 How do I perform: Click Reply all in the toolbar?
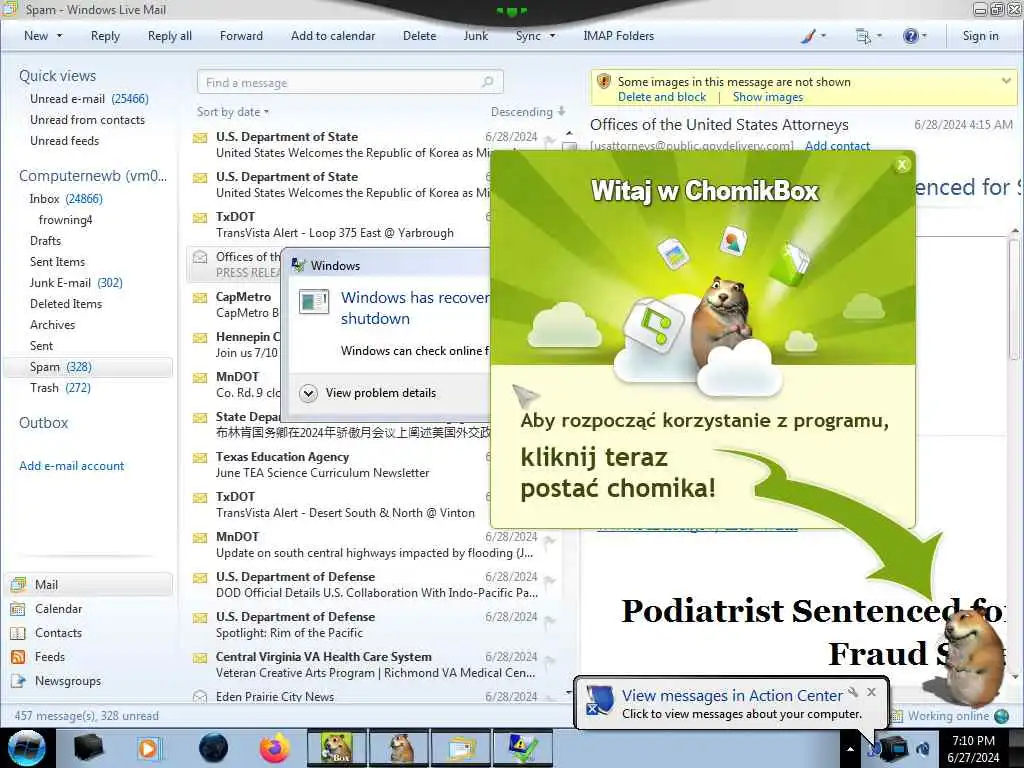170,36
